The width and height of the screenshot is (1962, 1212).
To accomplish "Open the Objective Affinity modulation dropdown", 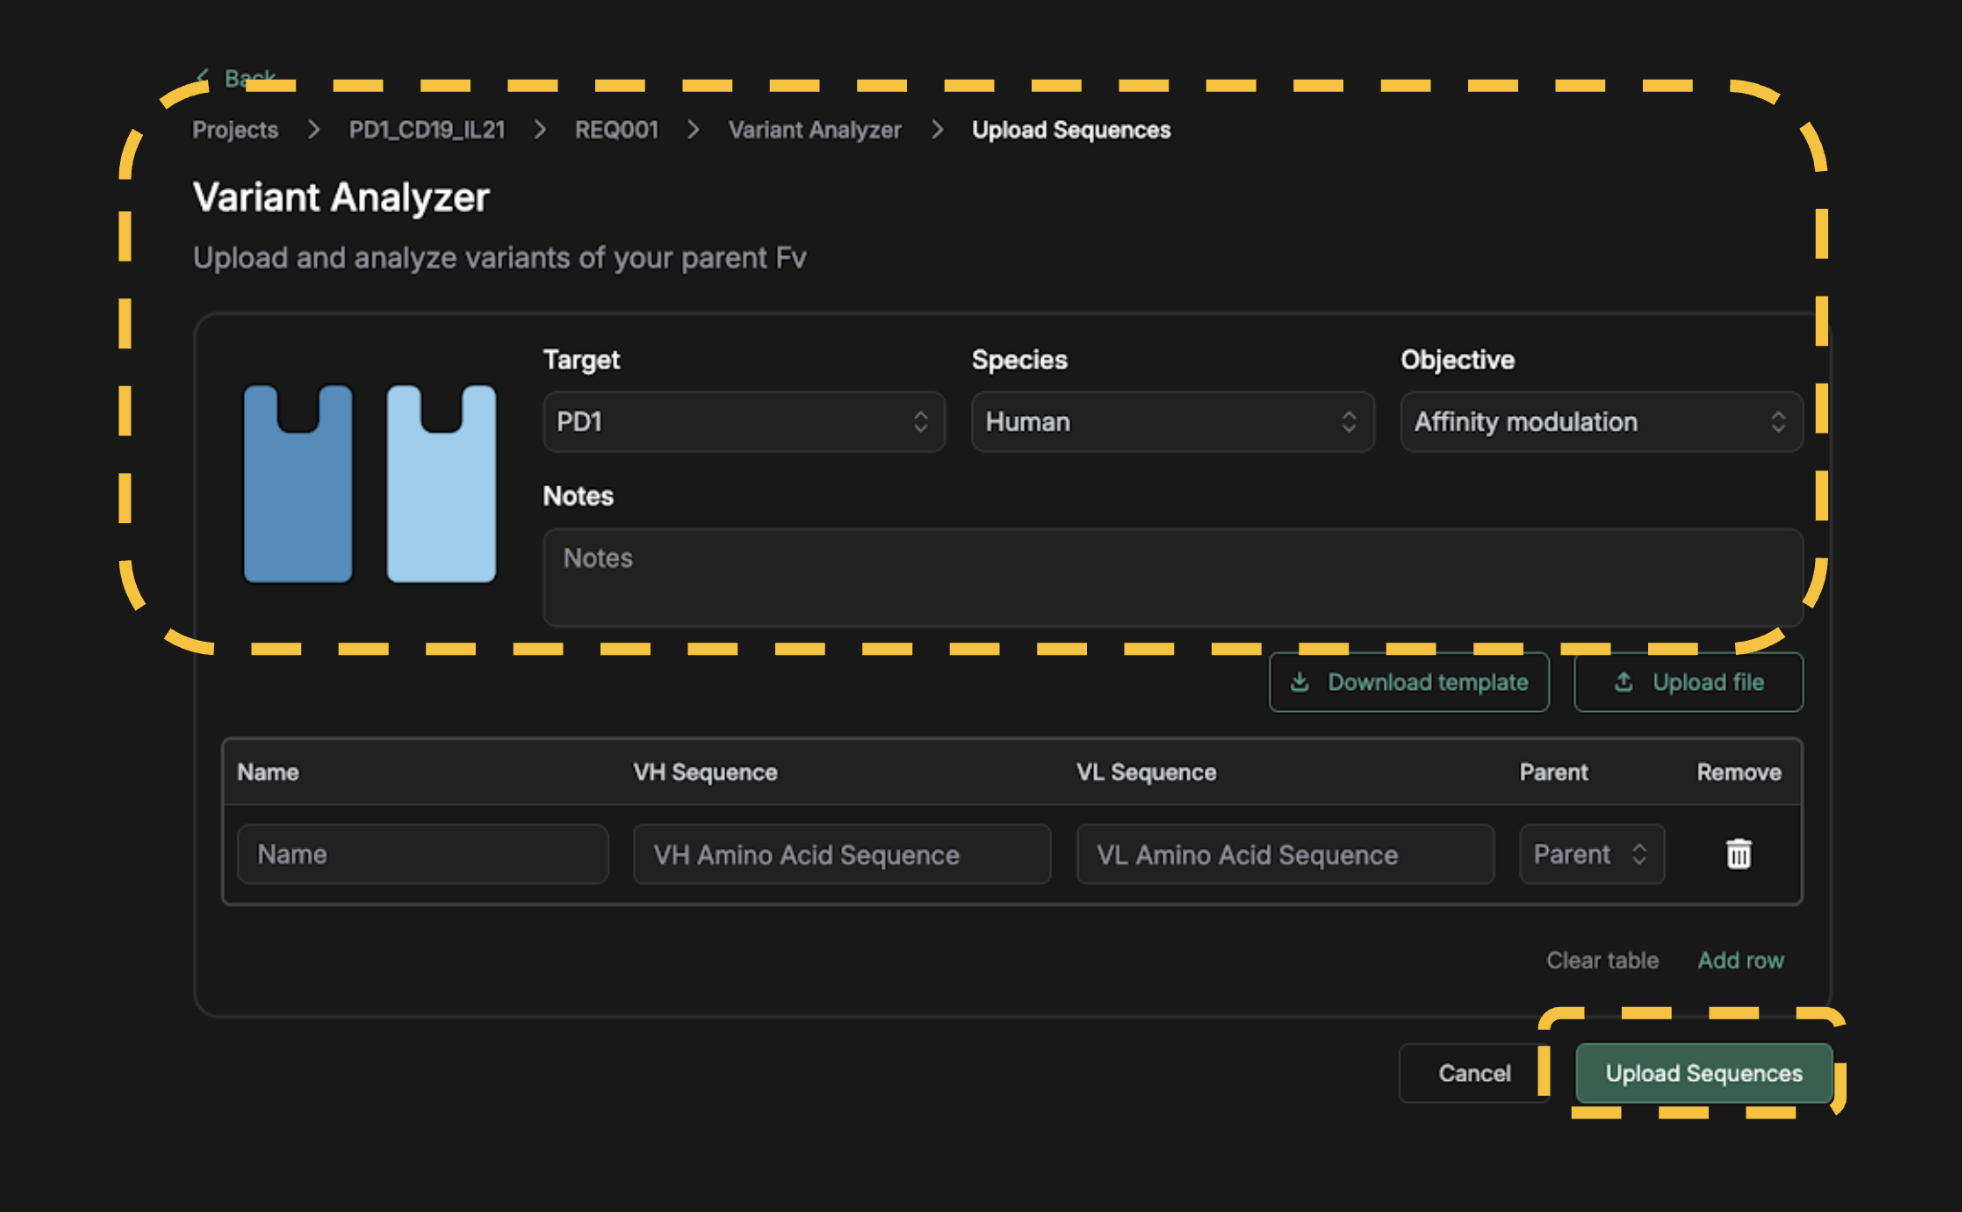I will (1600, 422).
